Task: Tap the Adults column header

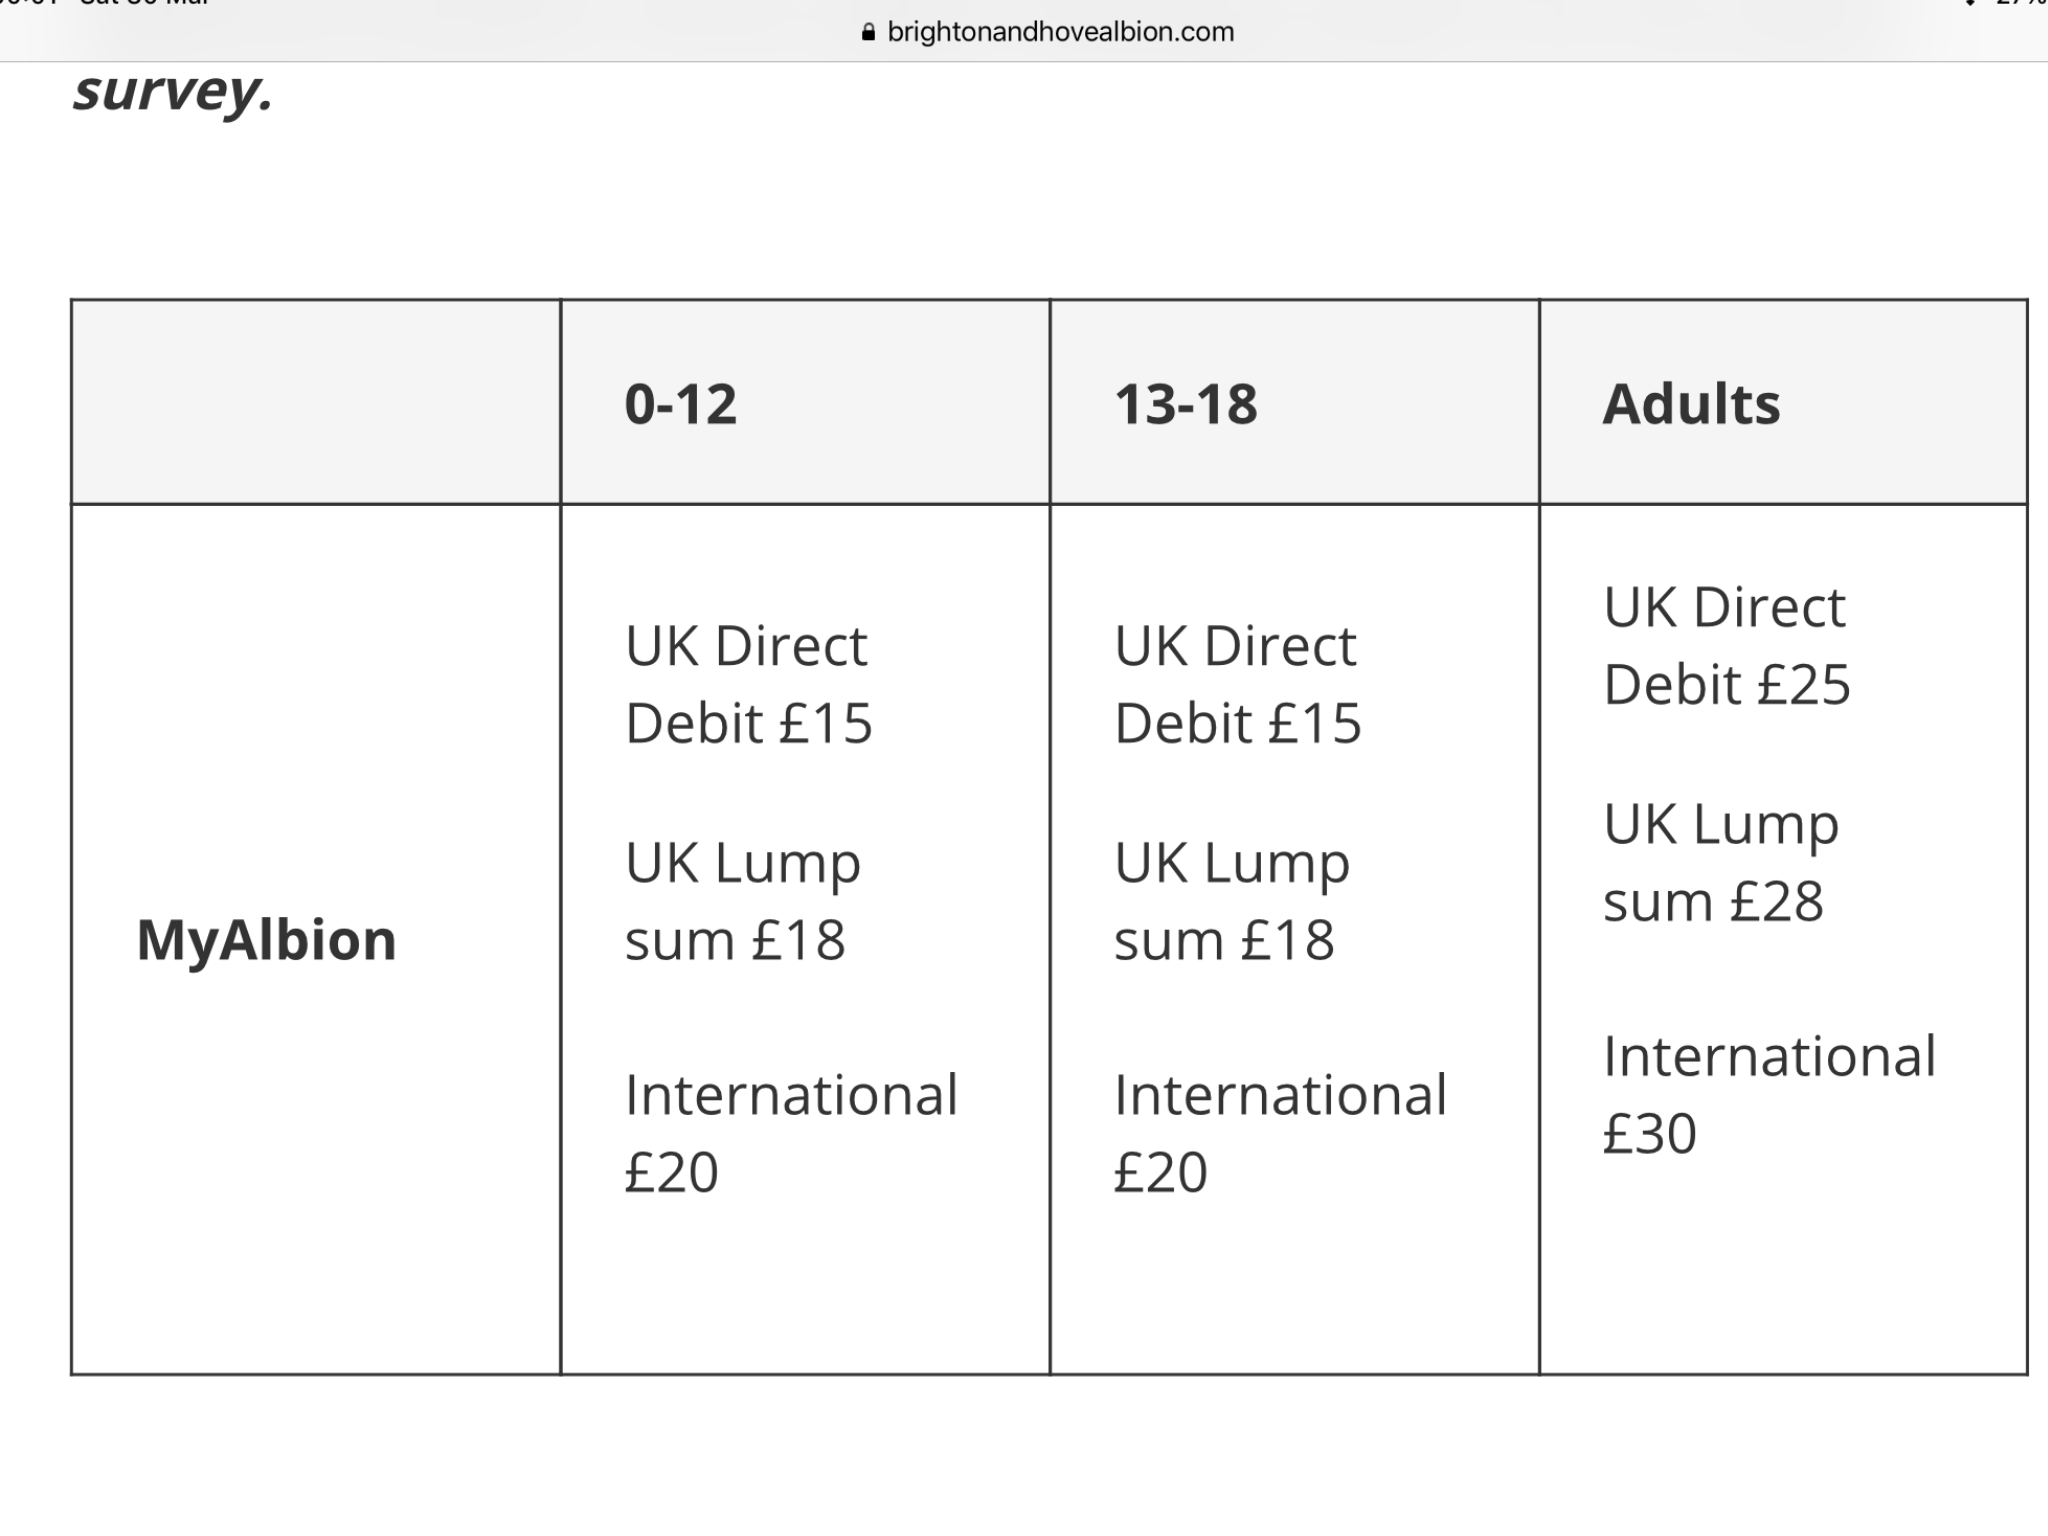Action: click(1691, 404)
